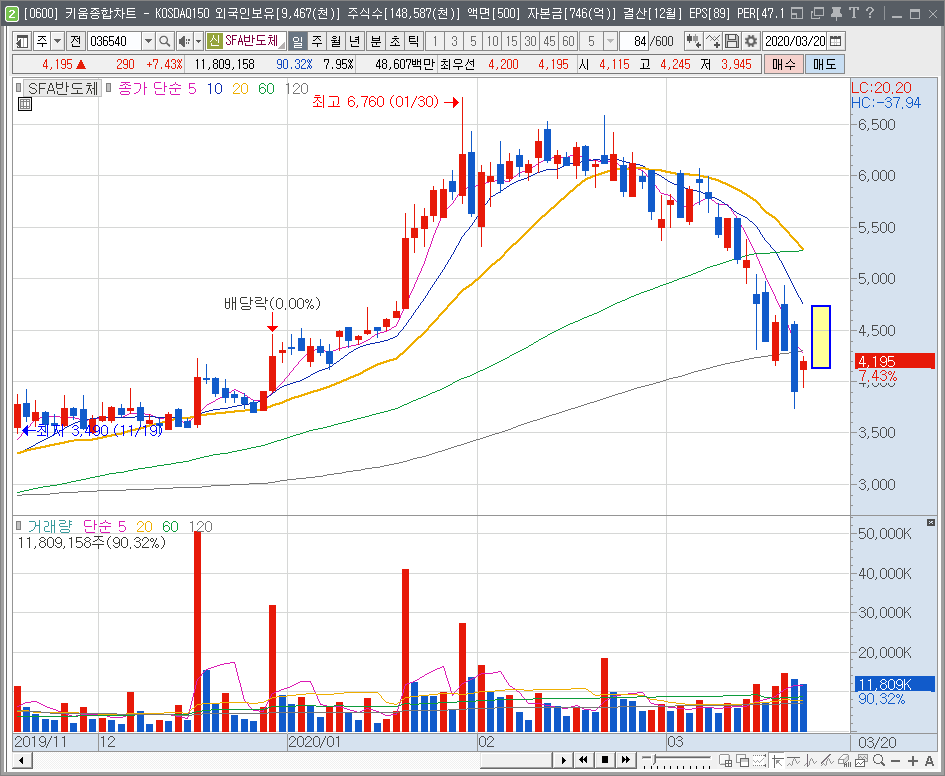Click the rewind playback button
945x776 pixels.
point(583,760)
